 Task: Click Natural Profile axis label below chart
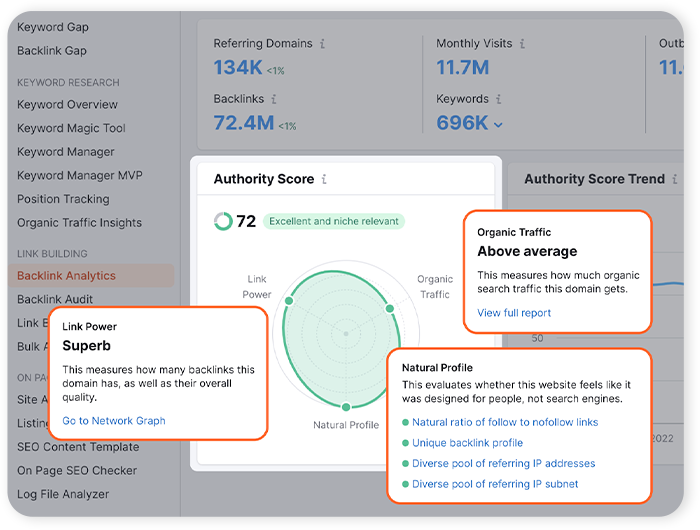[x=346, y=425]
